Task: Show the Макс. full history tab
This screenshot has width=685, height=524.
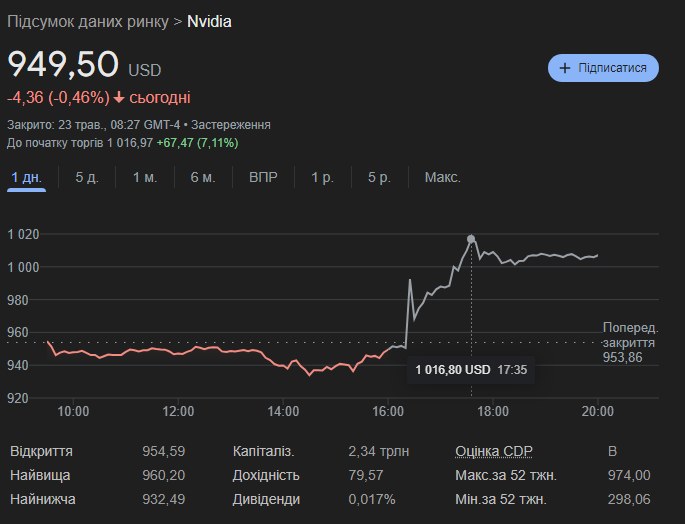Action: (443, 177)
